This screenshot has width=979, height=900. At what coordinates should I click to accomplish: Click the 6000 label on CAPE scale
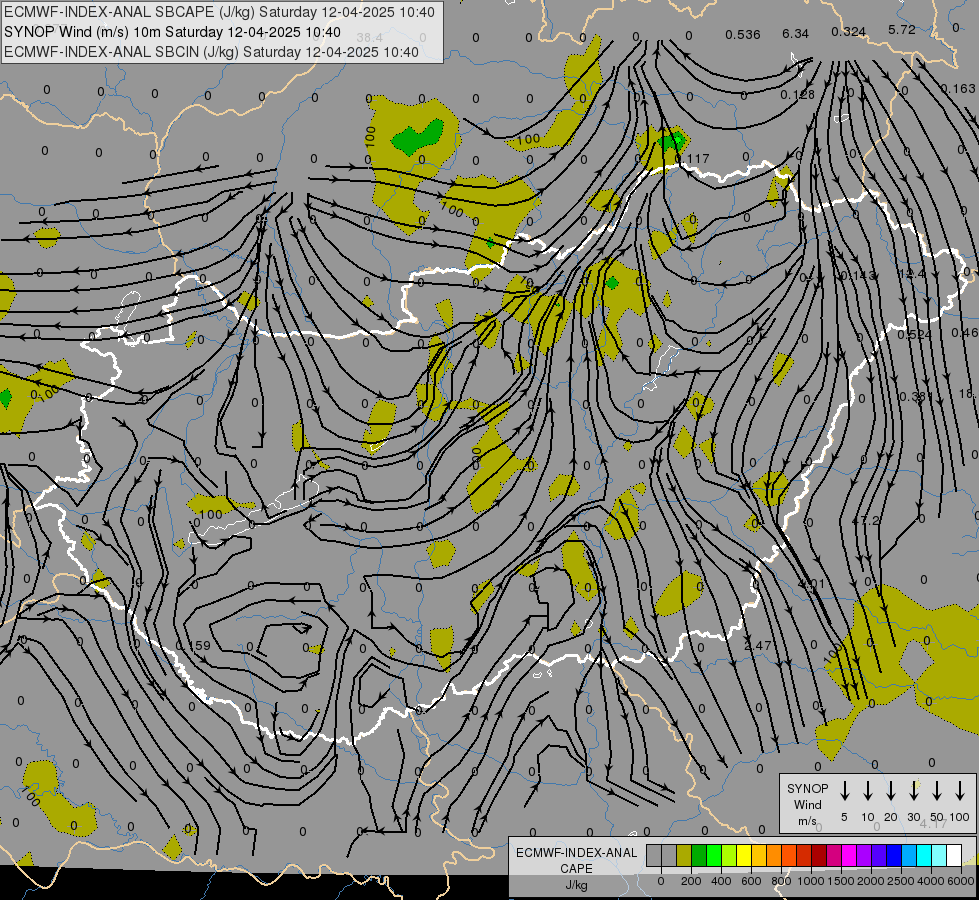960,881
